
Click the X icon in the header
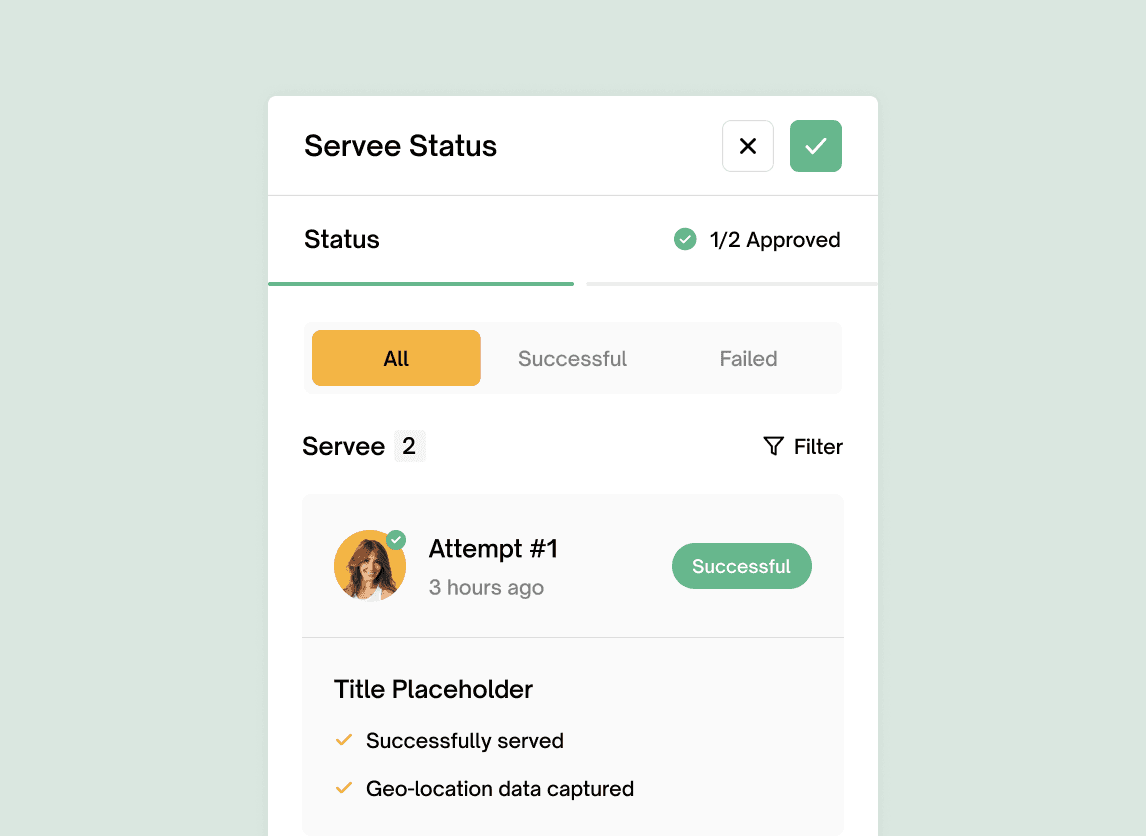(747, 146)
